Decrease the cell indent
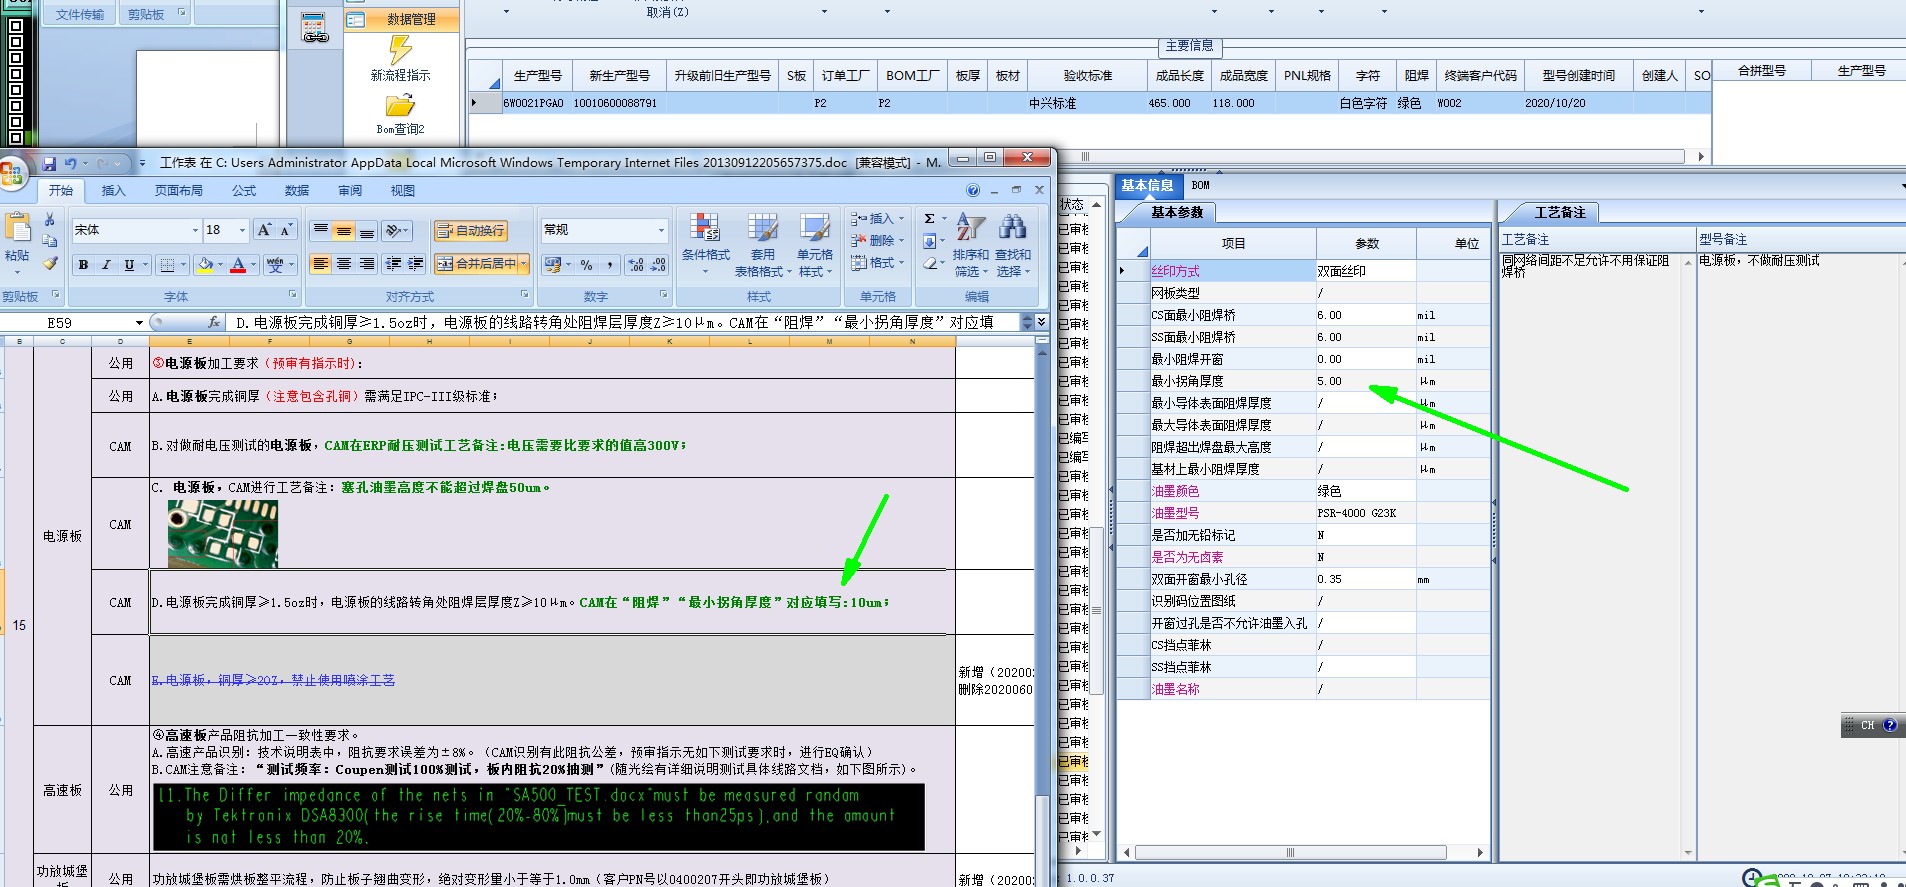1906x887 pixels. (x=393, y=264)
